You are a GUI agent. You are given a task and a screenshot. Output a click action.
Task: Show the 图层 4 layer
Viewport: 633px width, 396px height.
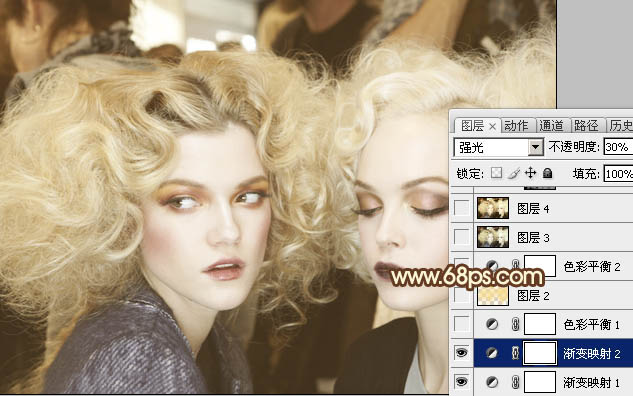(461, 208)
